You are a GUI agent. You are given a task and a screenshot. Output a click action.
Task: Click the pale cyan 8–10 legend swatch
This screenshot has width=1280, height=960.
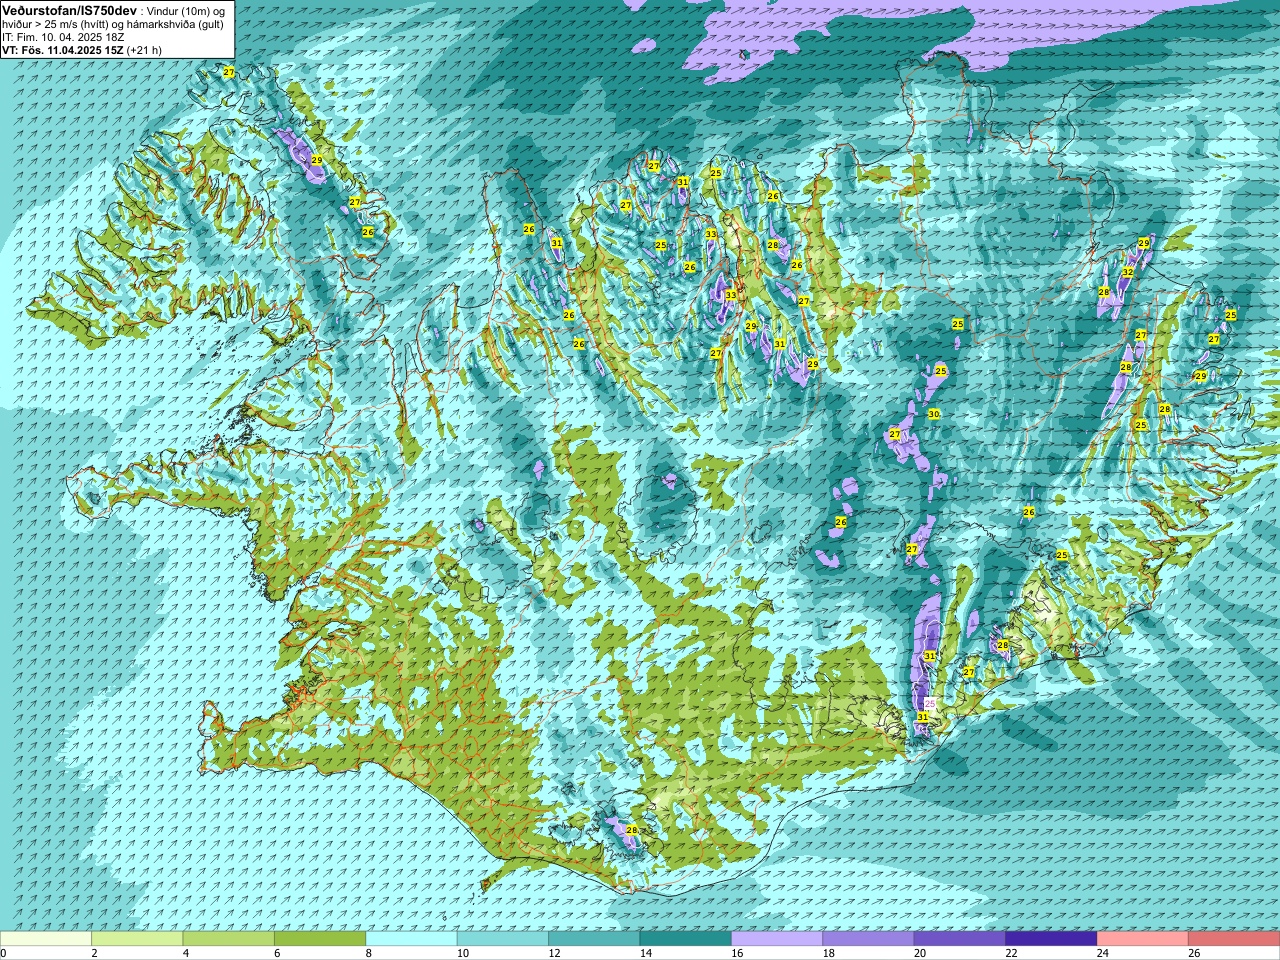click(411, 939)
